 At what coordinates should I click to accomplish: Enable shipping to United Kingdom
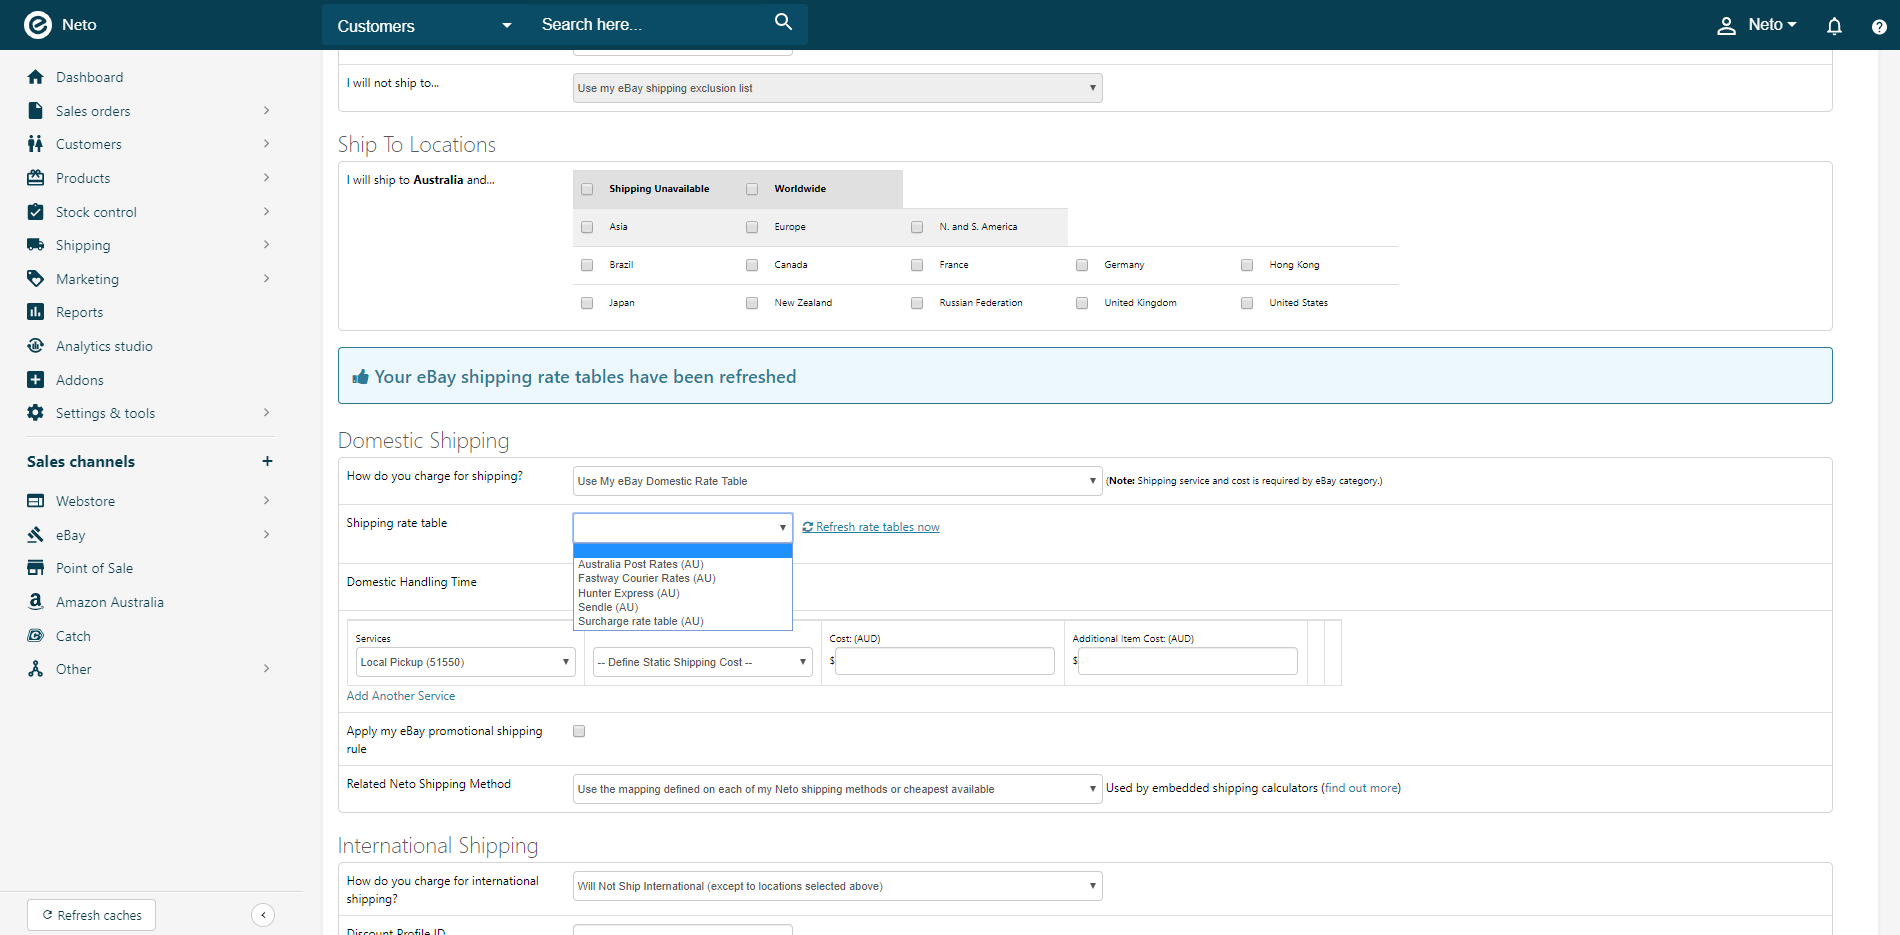pyautogui.click(x=1082, y=303)
